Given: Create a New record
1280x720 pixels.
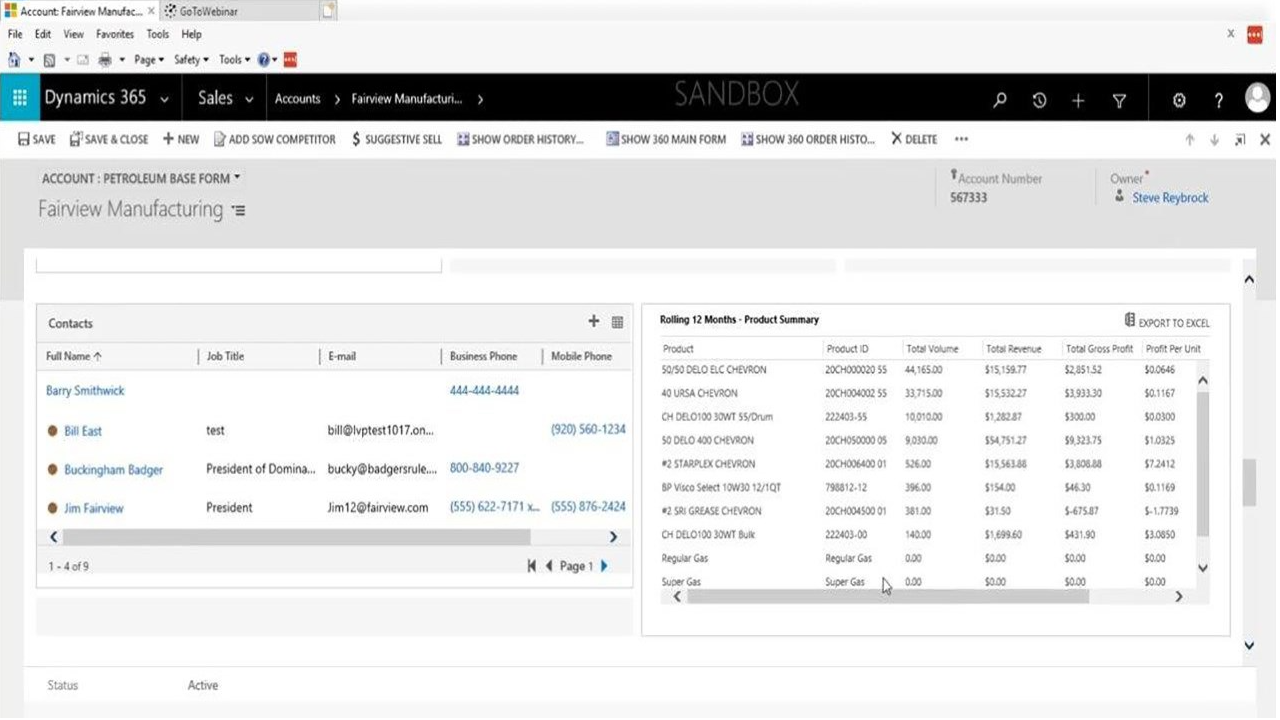Looking at the screenshot, I should point(181,139).
